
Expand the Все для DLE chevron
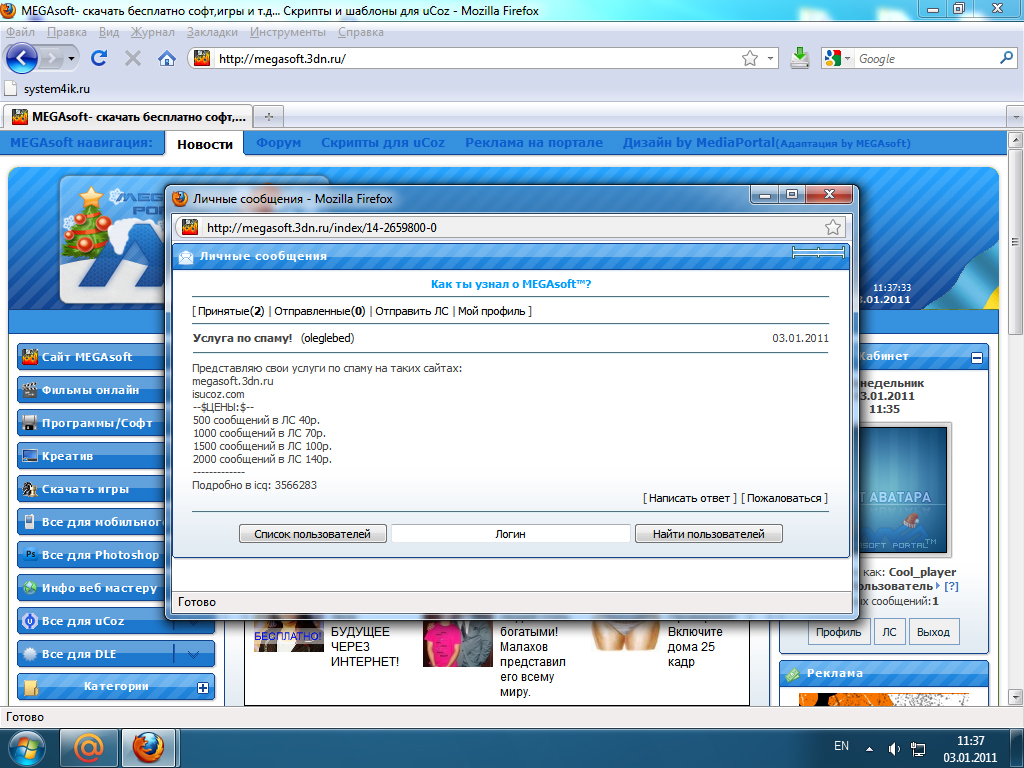coord(193,654)
